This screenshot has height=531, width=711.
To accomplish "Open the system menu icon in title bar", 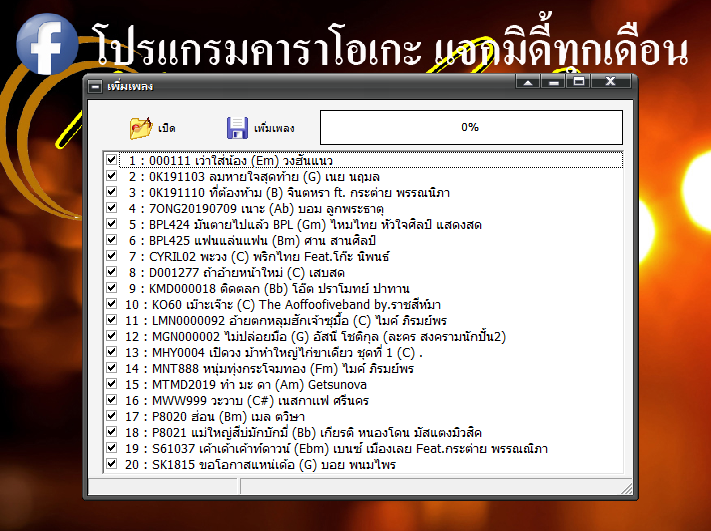I will (x=95, y=86).
